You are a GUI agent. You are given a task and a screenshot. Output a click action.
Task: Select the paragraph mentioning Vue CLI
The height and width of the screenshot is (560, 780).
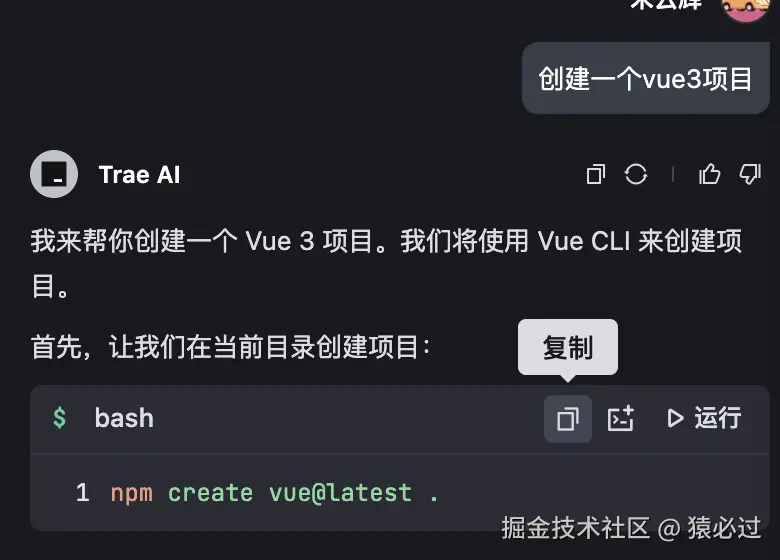coord(387,264)
